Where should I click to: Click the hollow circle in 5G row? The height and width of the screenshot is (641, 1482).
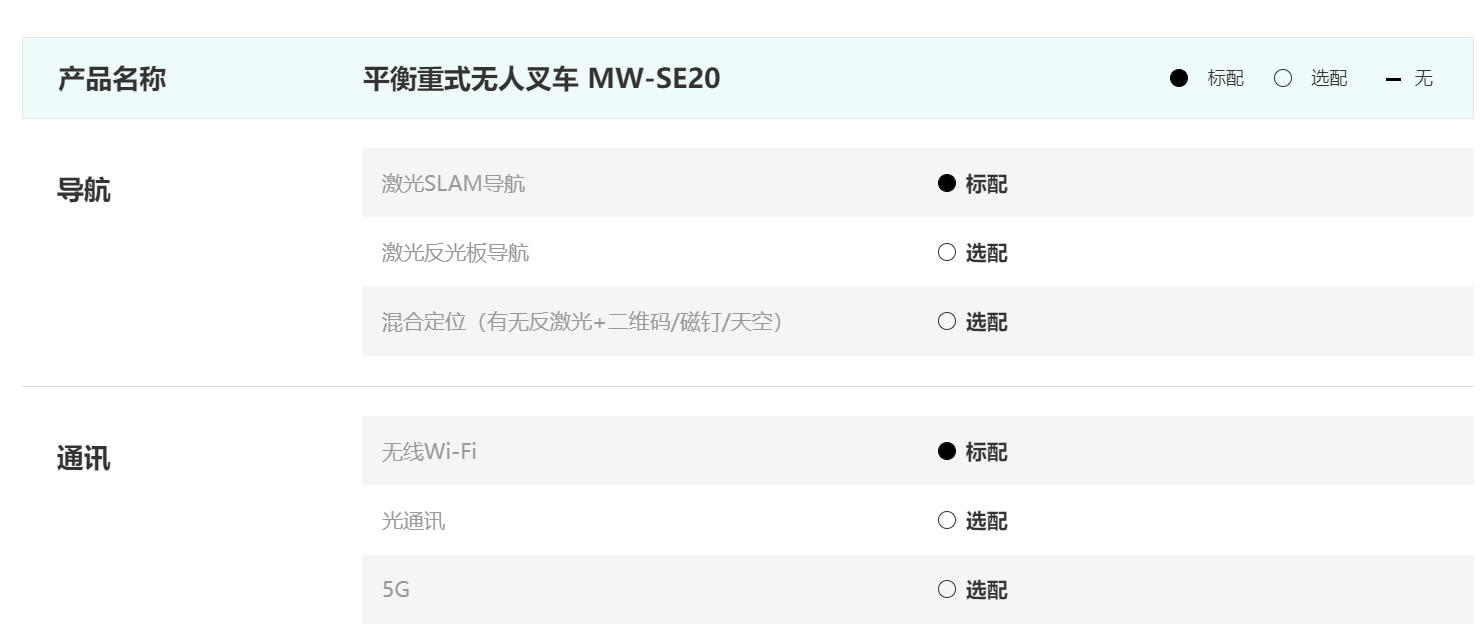point(947,590)
